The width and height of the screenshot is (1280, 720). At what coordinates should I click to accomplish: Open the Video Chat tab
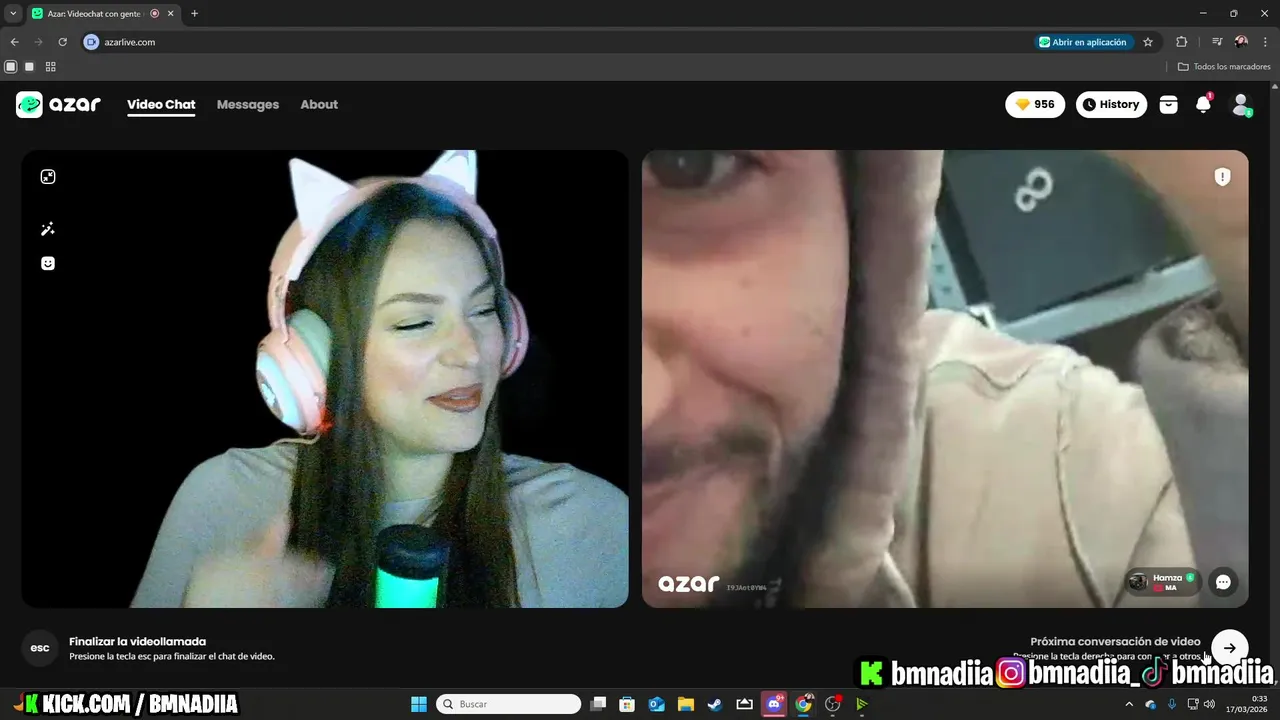(x=161, y=104)
